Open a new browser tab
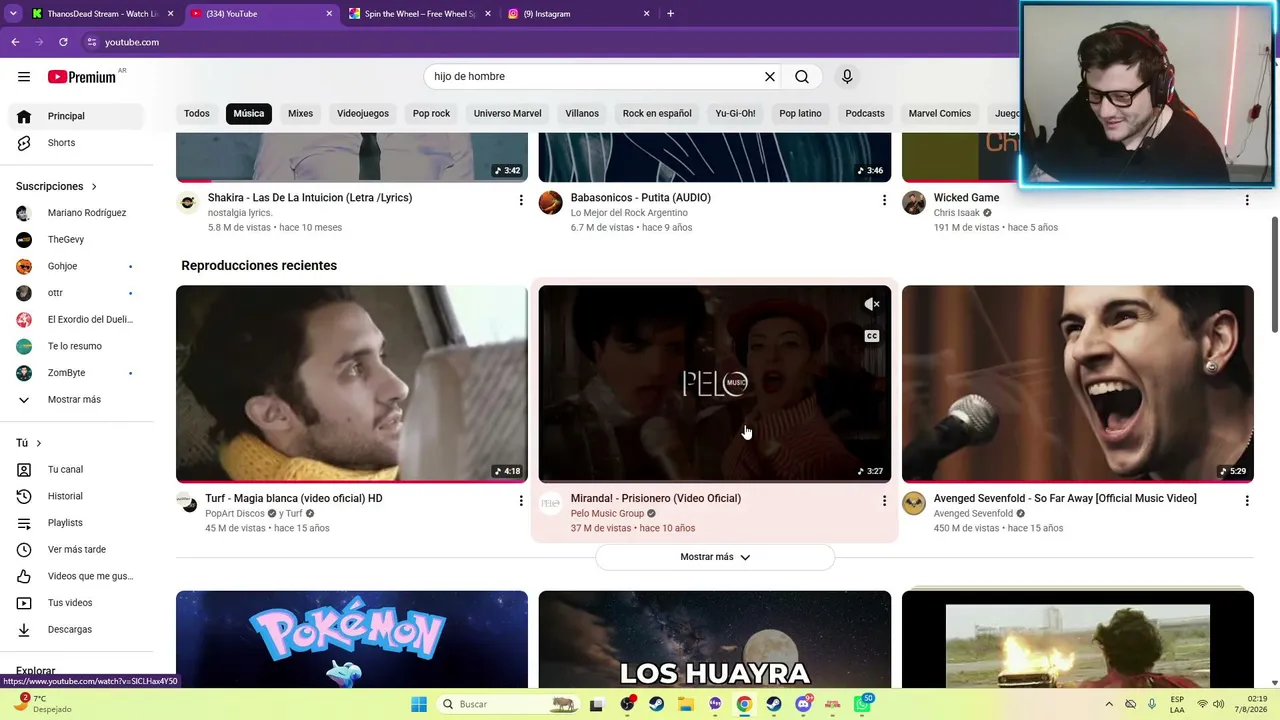Image resolution: width=1280 pixels, height=720 pixels. 670,14
